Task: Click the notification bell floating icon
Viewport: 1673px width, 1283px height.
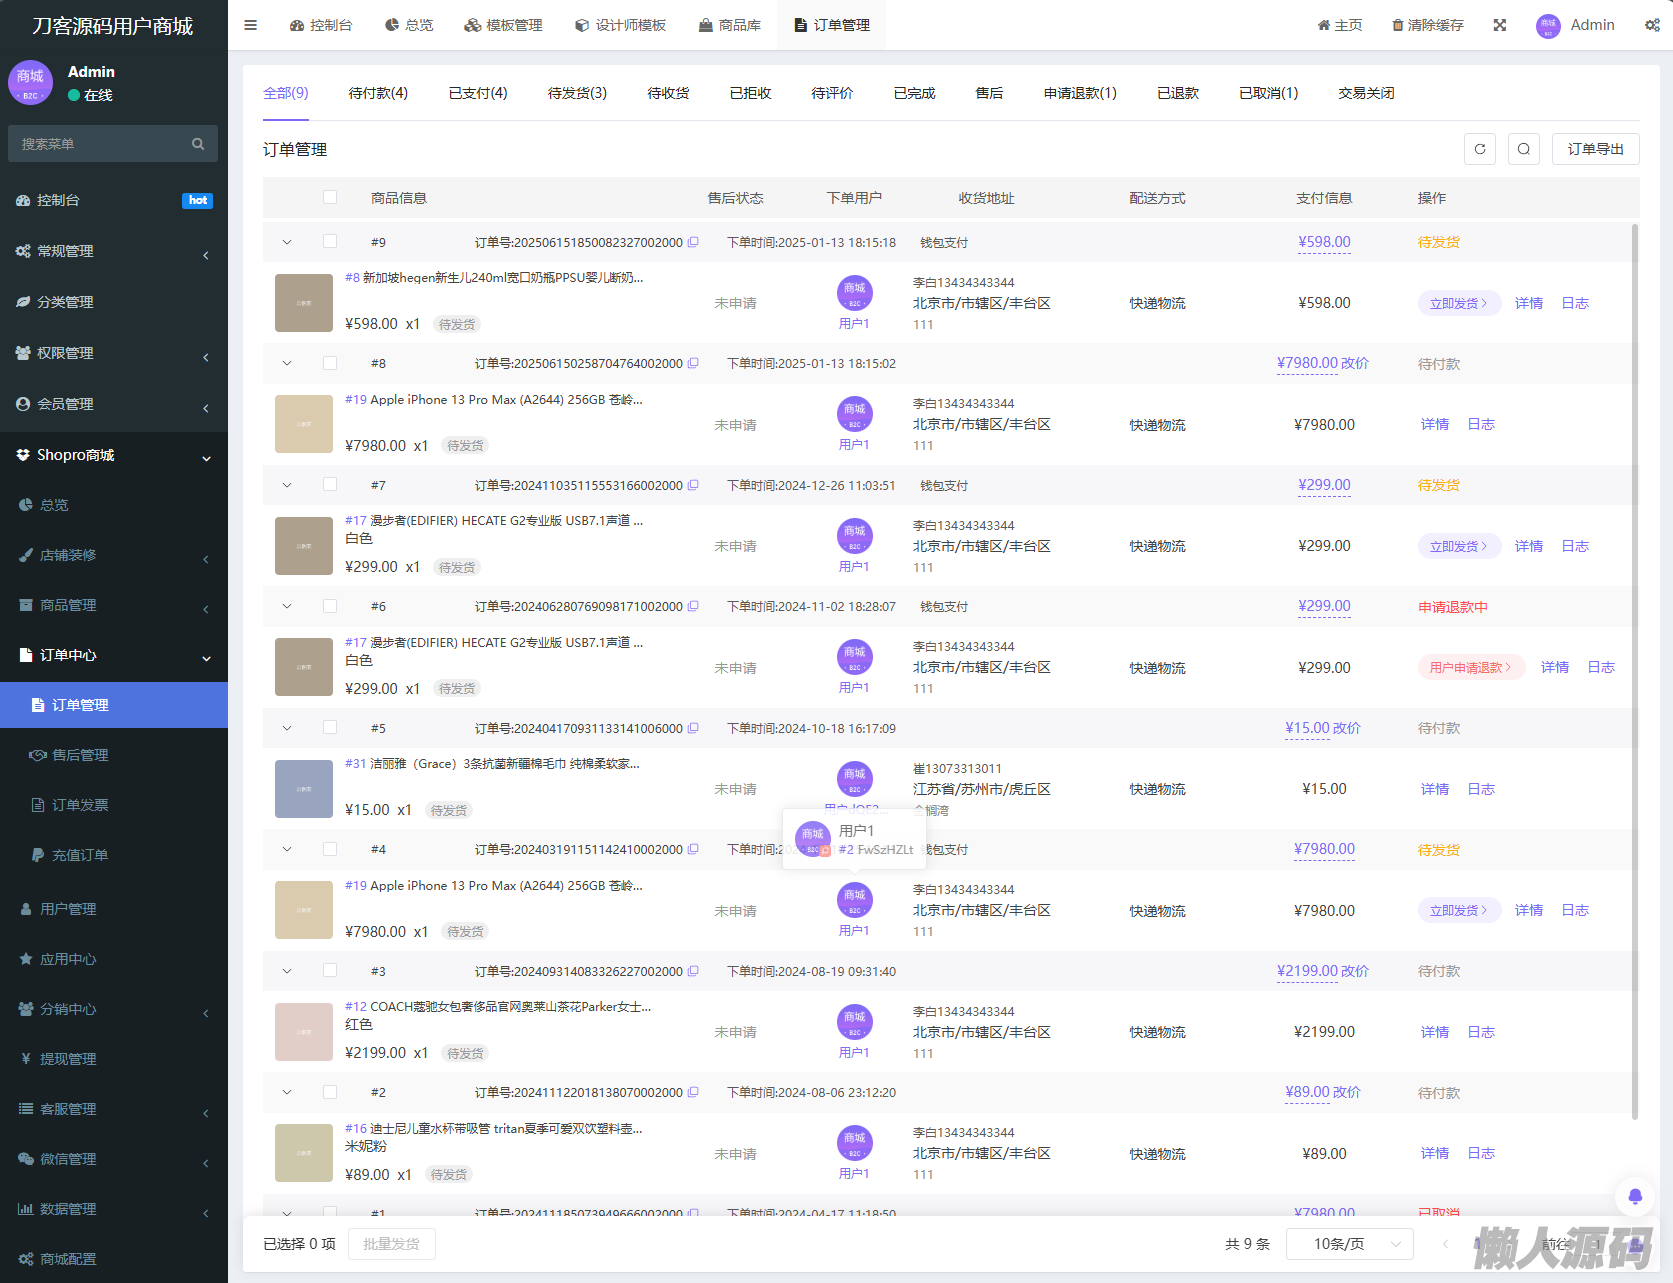Action: [1635, 1196]
